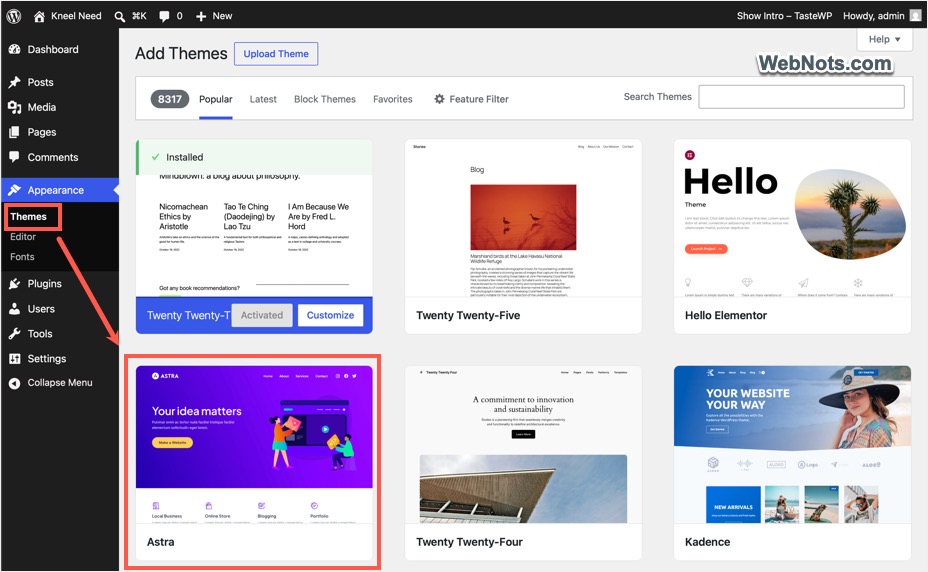Click the Collapse Menu arrow icon

(15, 383)
